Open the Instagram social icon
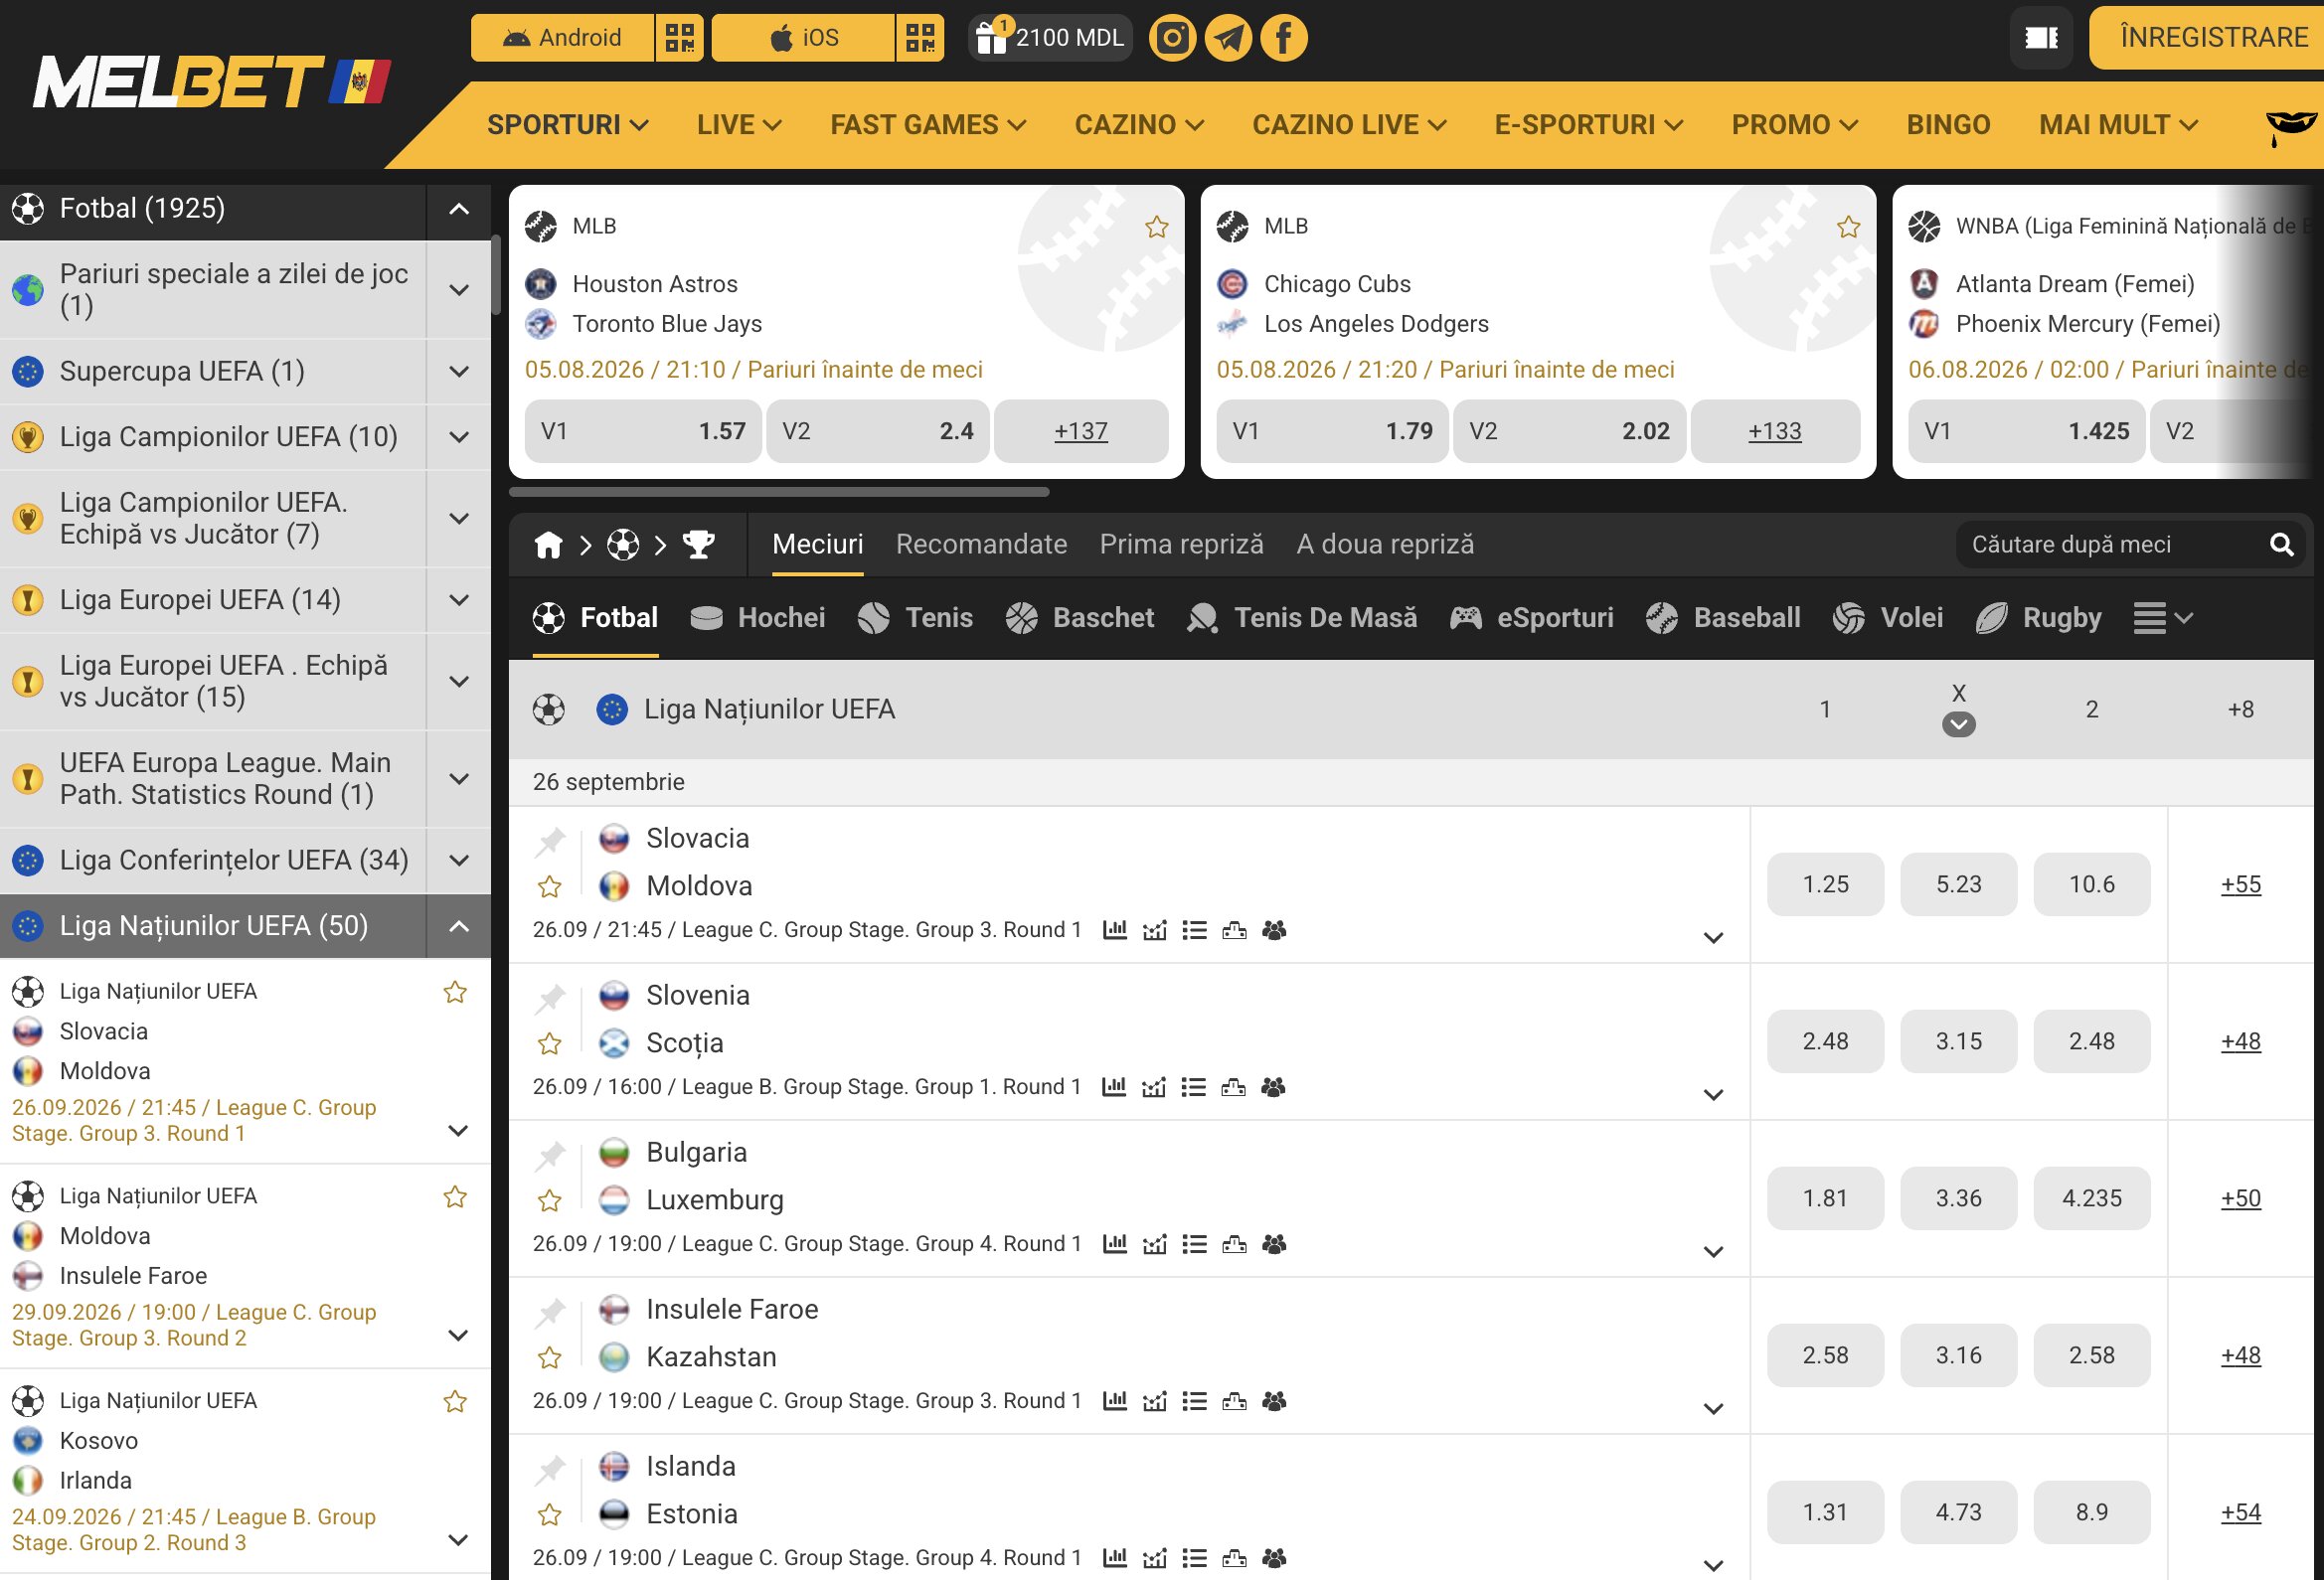Screen dimensions: 2324x1580 click(1172, 38)
